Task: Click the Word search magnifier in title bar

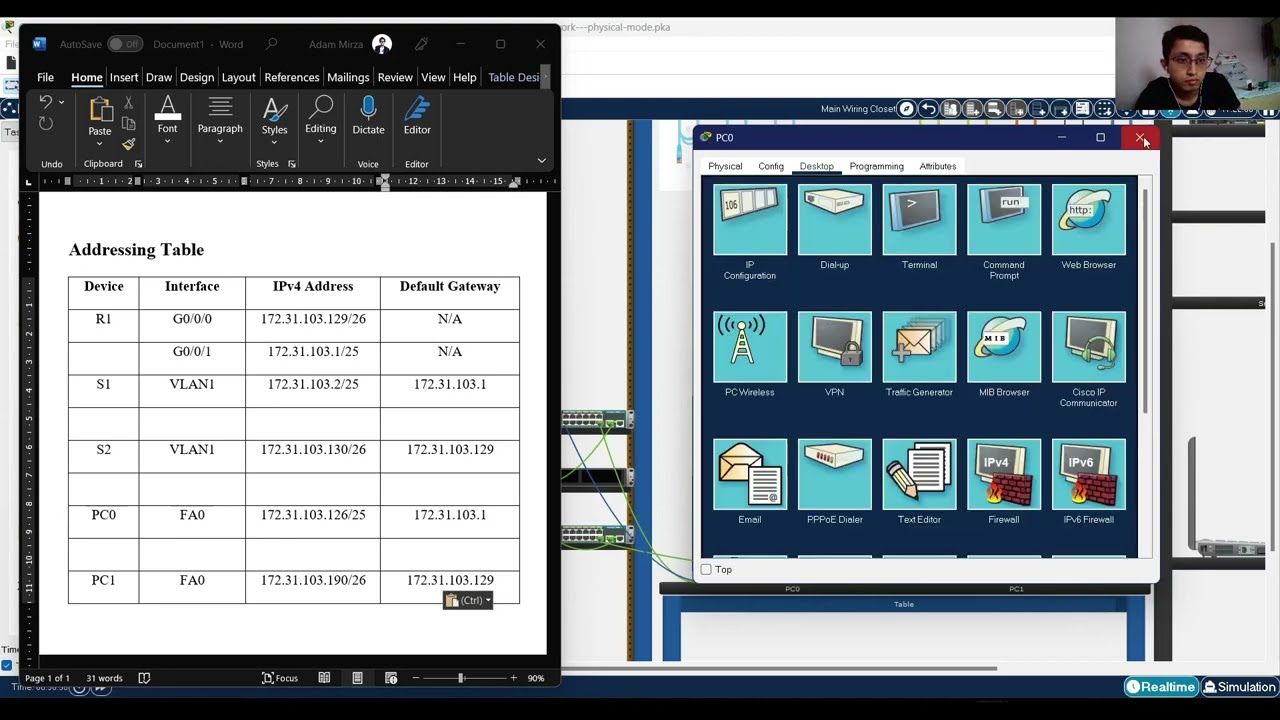Action: pyautogui.click(x=271, y=44)
